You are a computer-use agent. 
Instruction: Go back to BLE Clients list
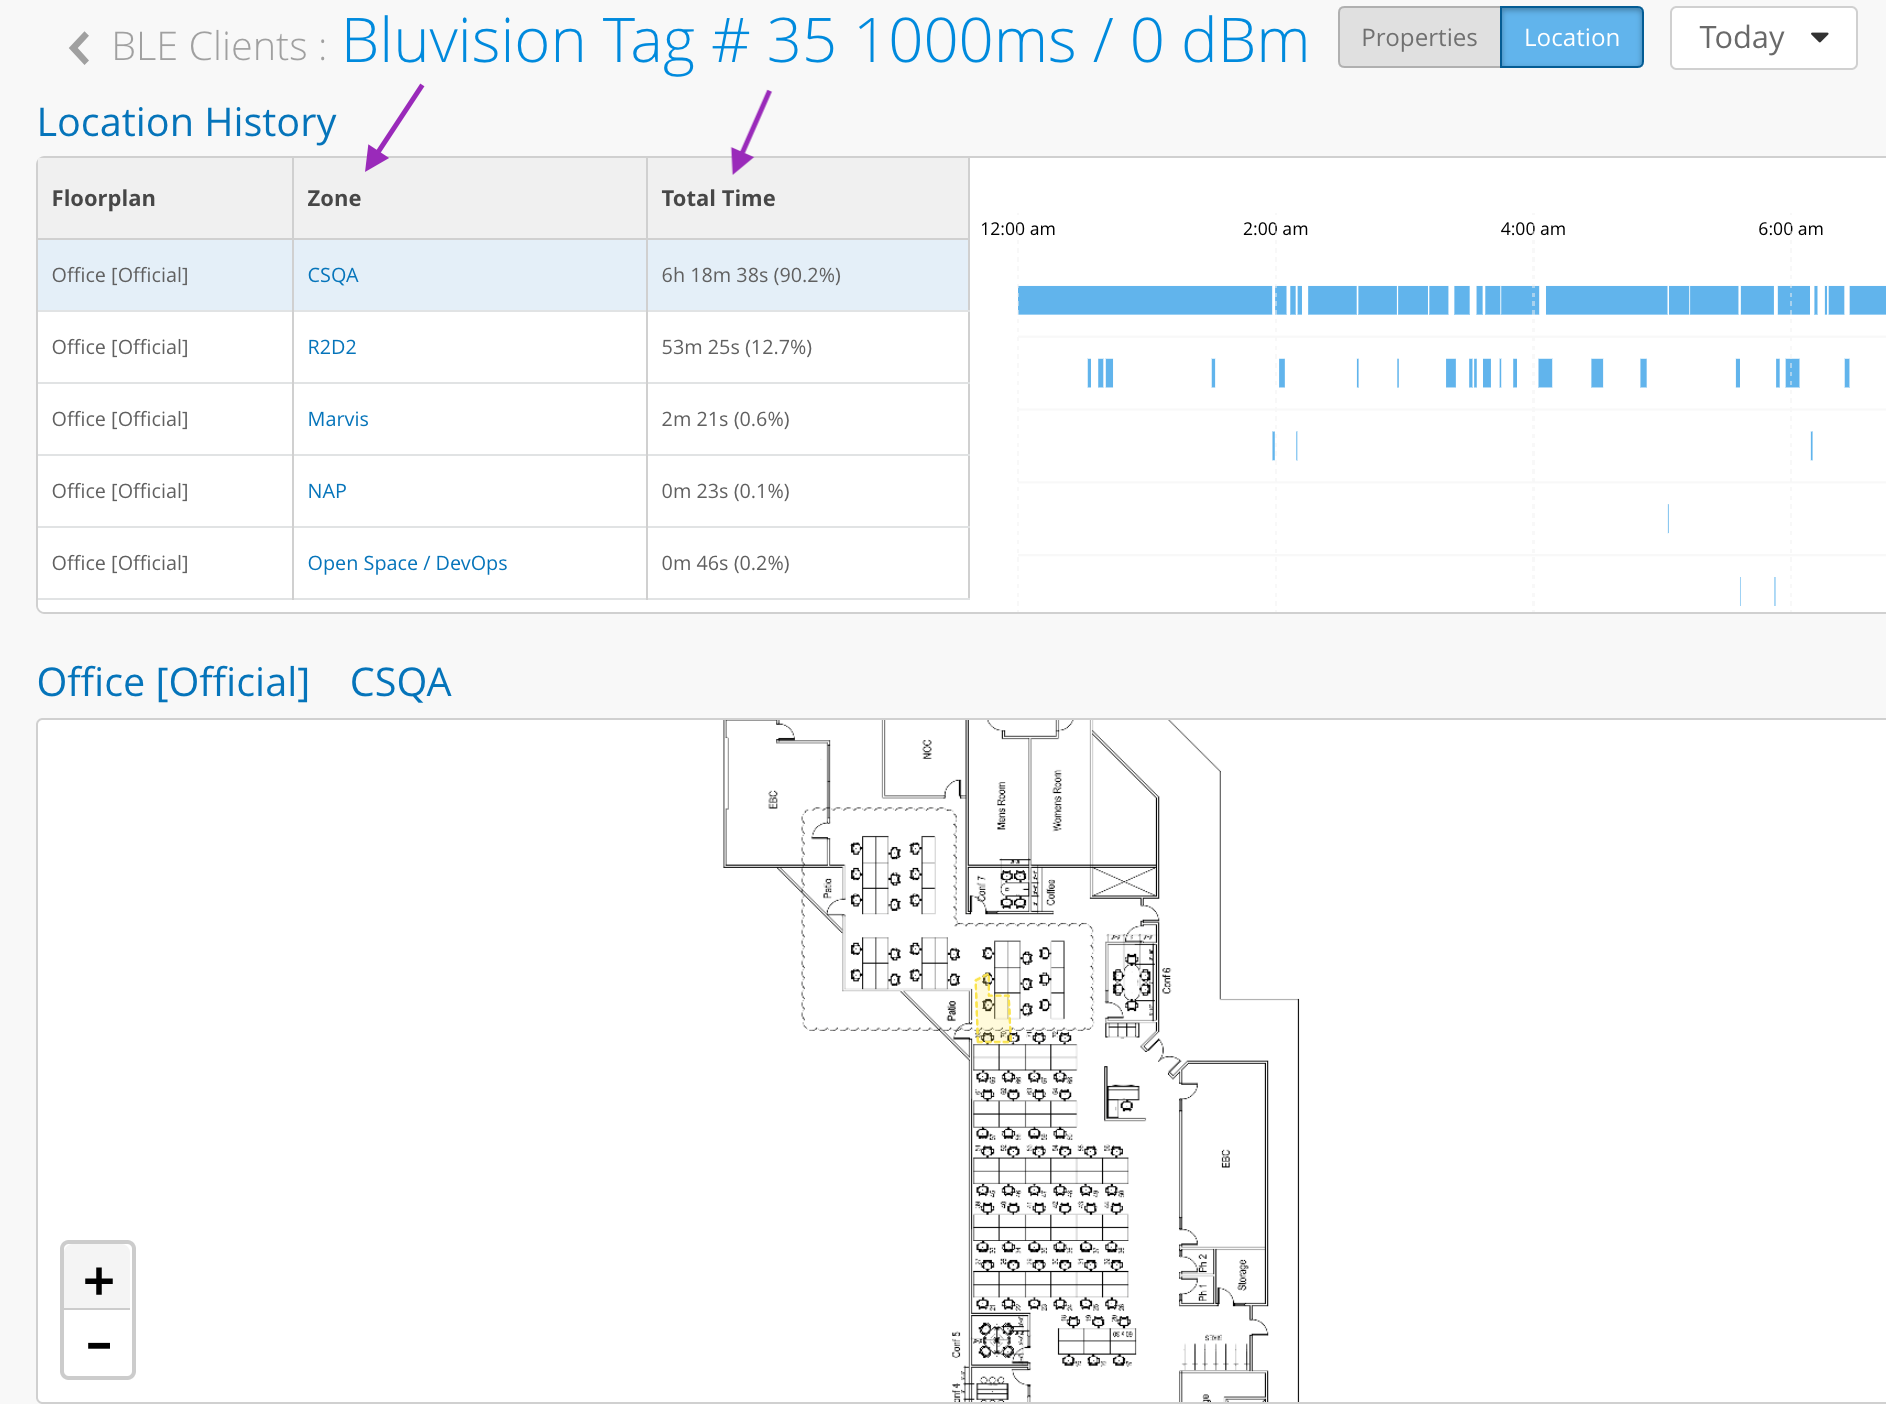tap(209, 47)
